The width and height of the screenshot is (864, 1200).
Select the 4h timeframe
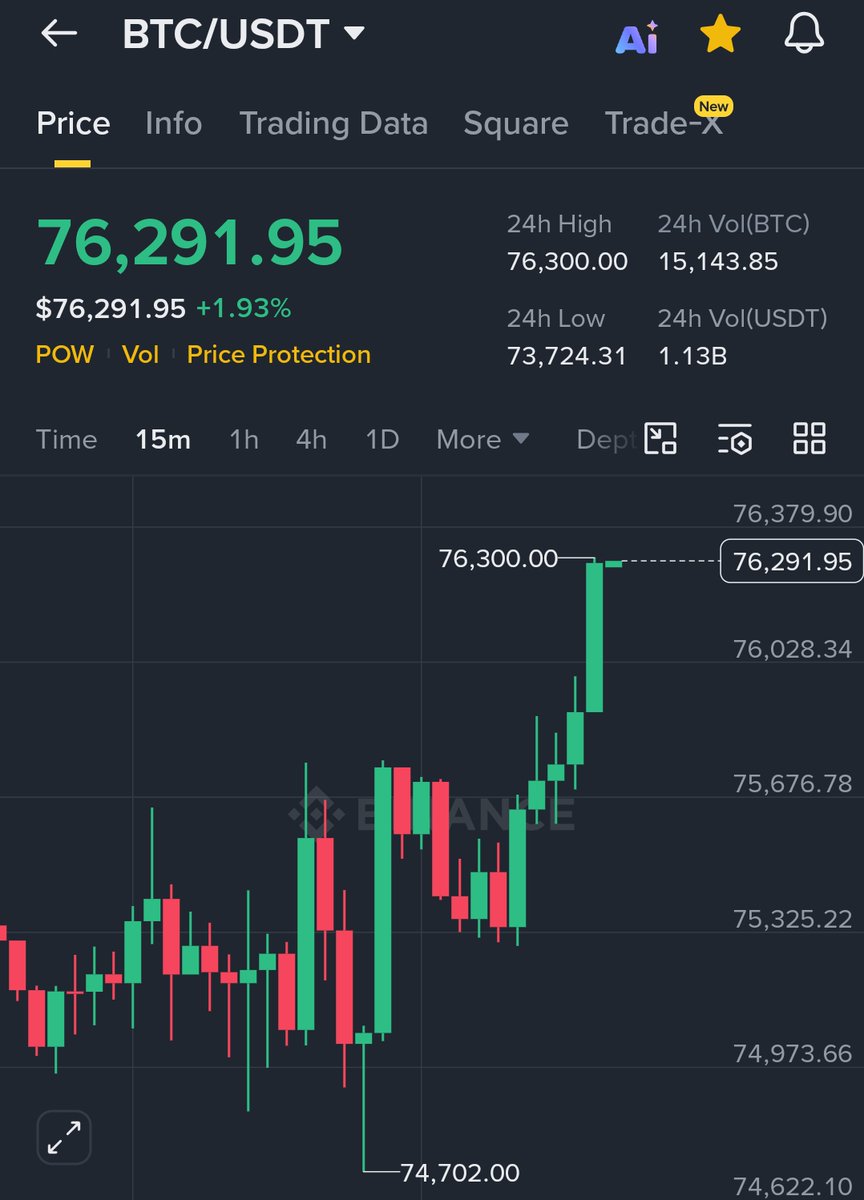(x=311, y=439)
